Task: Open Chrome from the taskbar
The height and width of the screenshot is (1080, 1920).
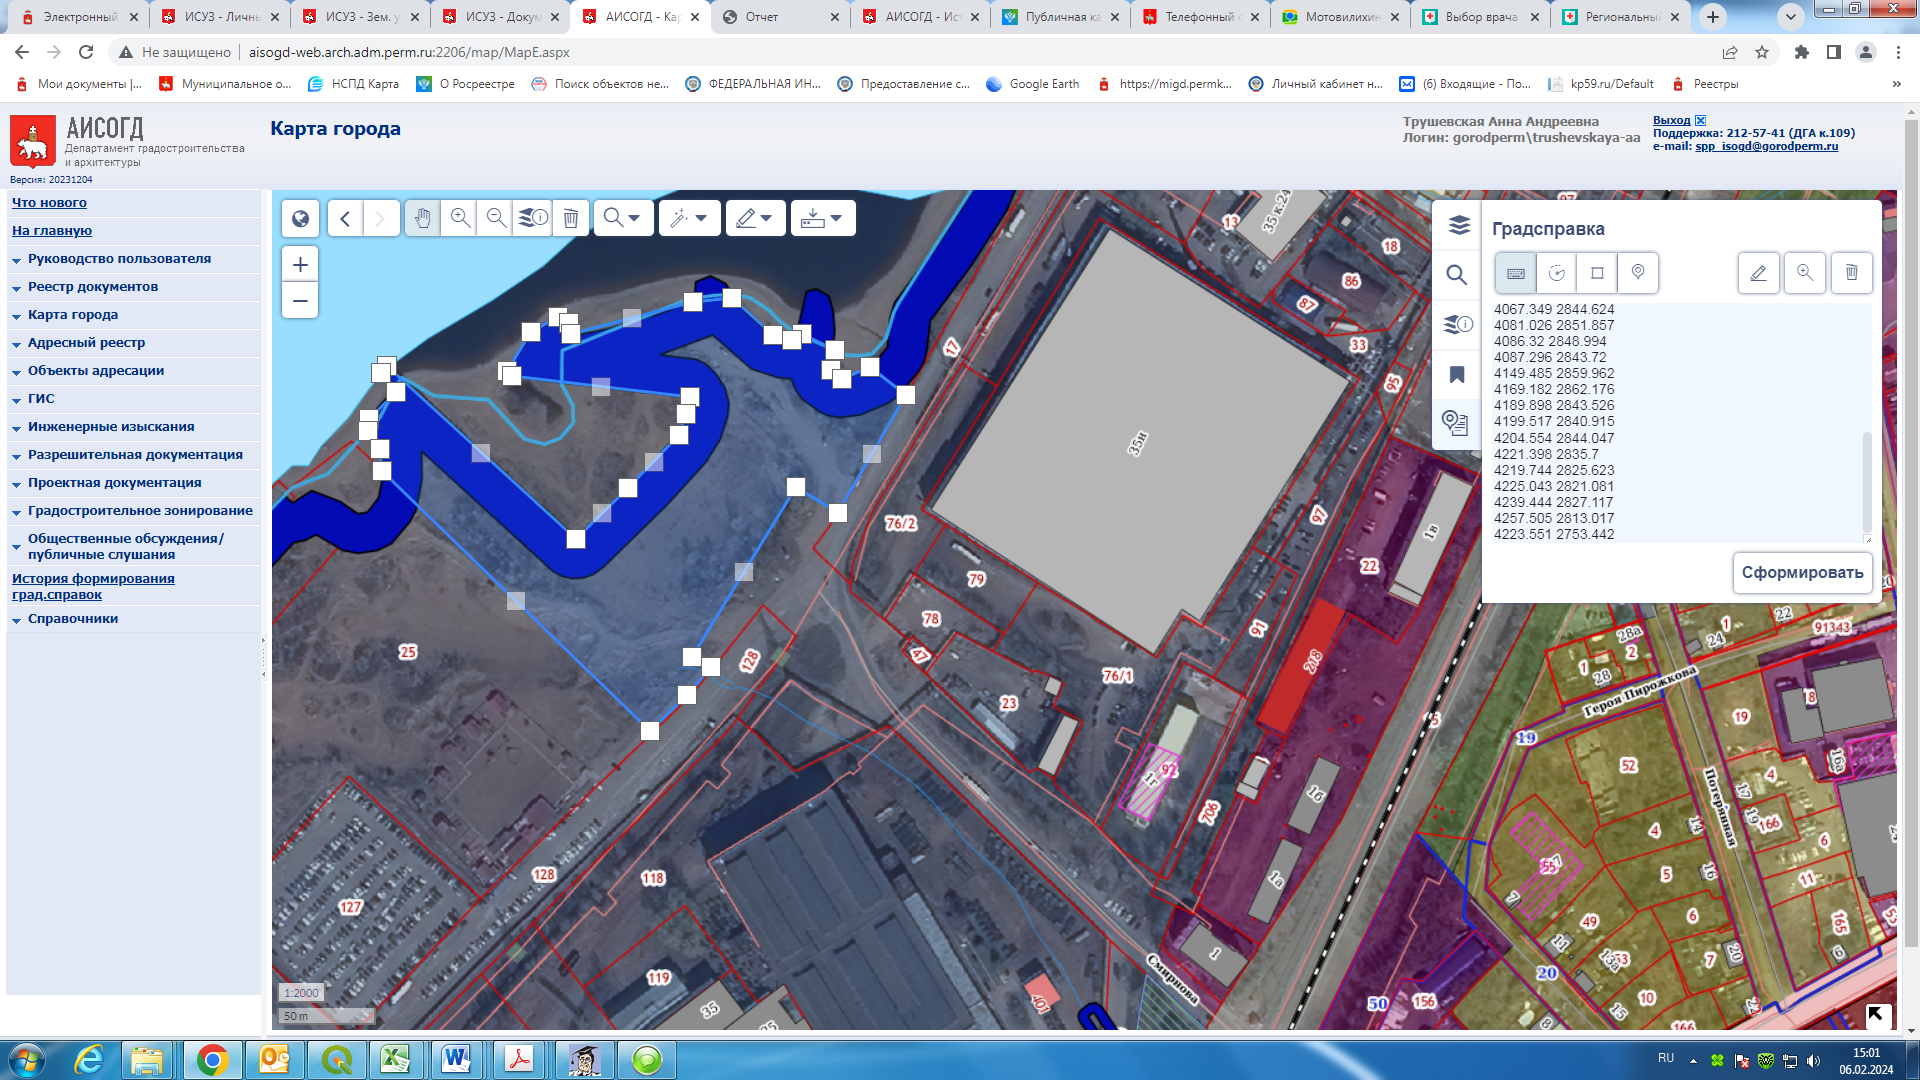Action: (x=212, y=1059)
